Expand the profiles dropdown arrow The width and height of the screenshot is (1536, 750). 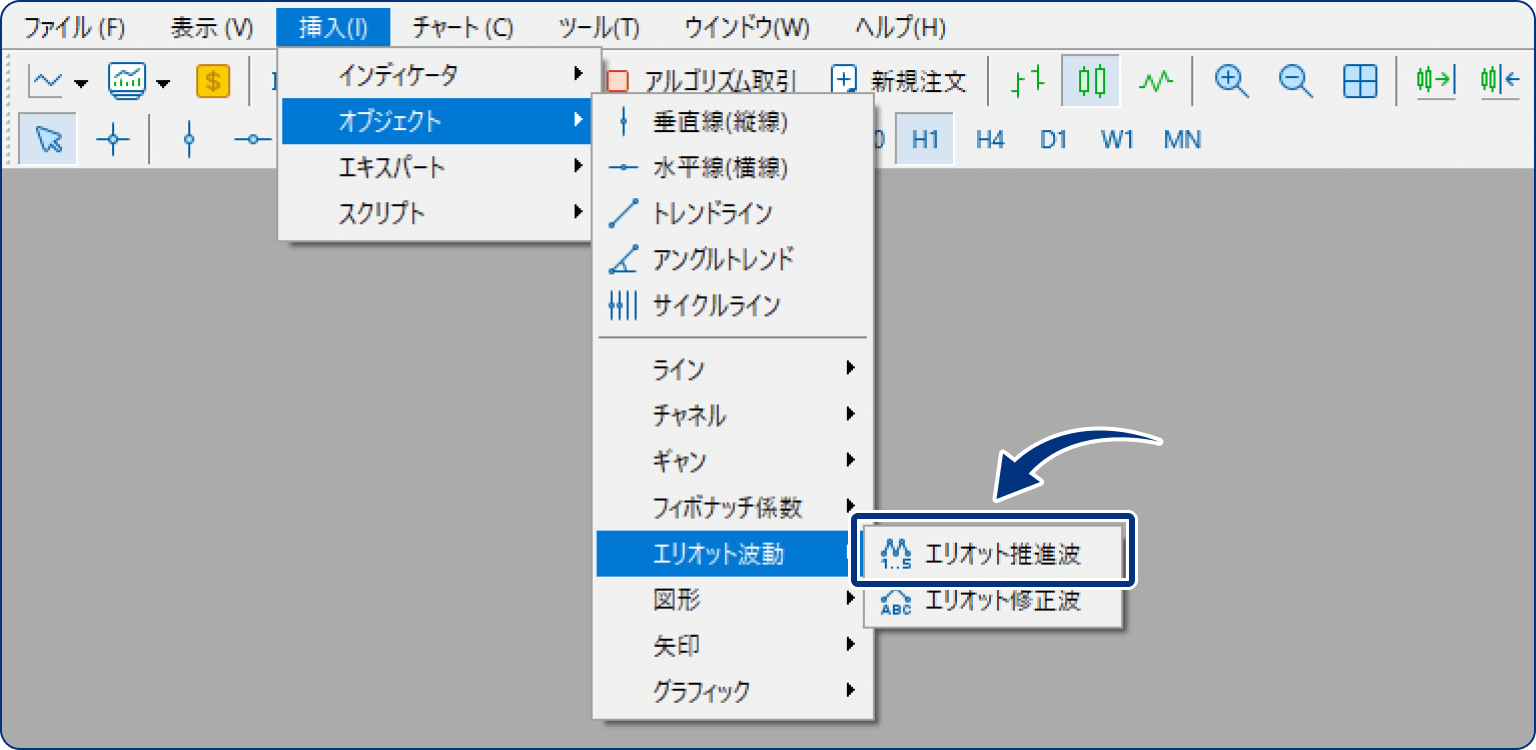point(162,82)
